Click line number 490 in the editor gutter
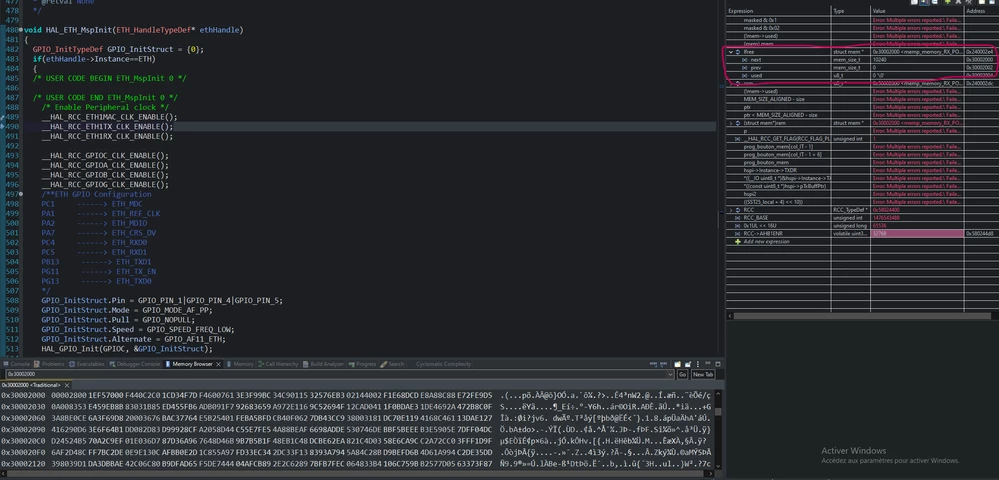 (x=12, y=126)
